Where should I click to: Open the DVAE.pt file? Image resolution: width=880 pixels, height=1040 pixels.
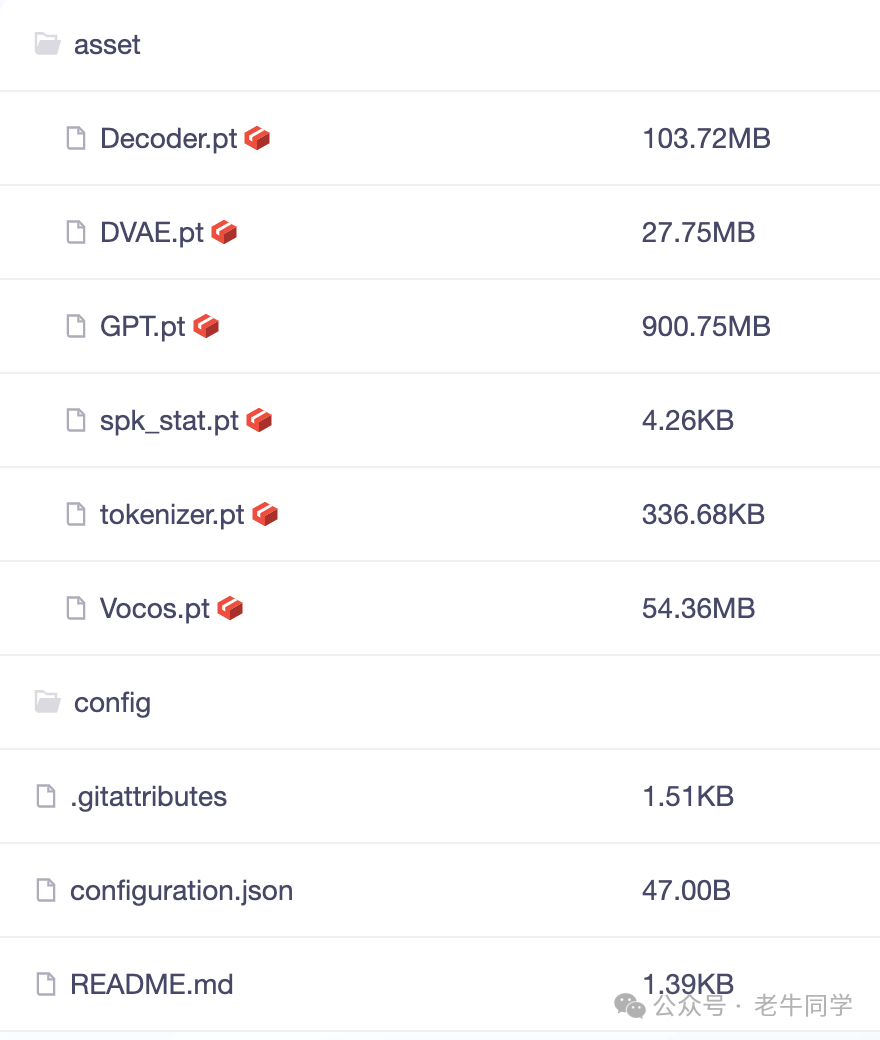(x=152, y=233)
